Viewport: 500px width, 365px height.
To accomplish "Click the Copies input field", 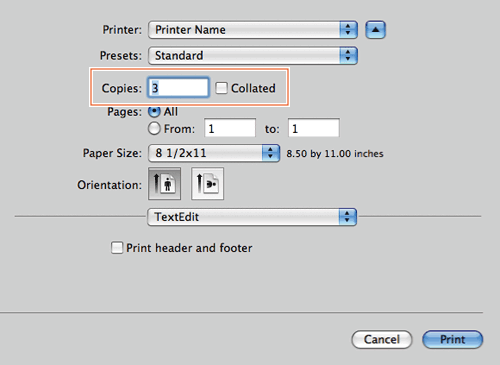I will pos(178,88).
